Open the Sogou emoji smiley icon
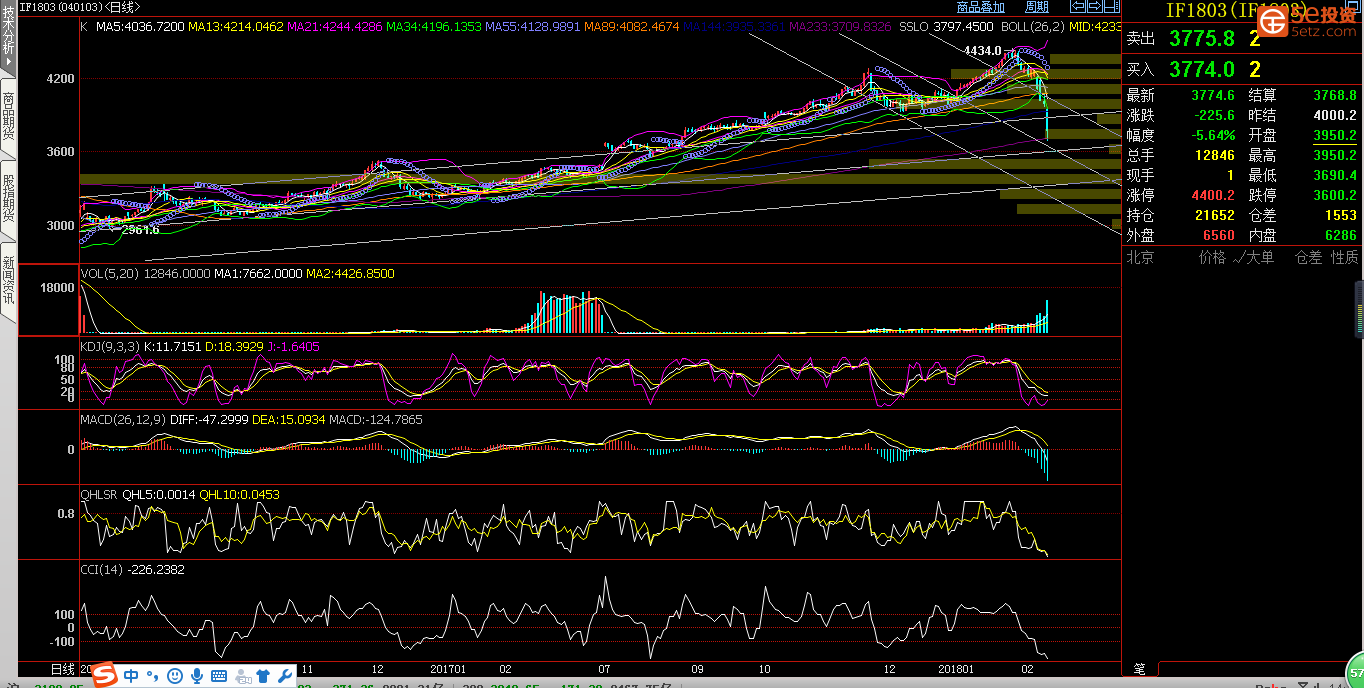 click(175, 676)
